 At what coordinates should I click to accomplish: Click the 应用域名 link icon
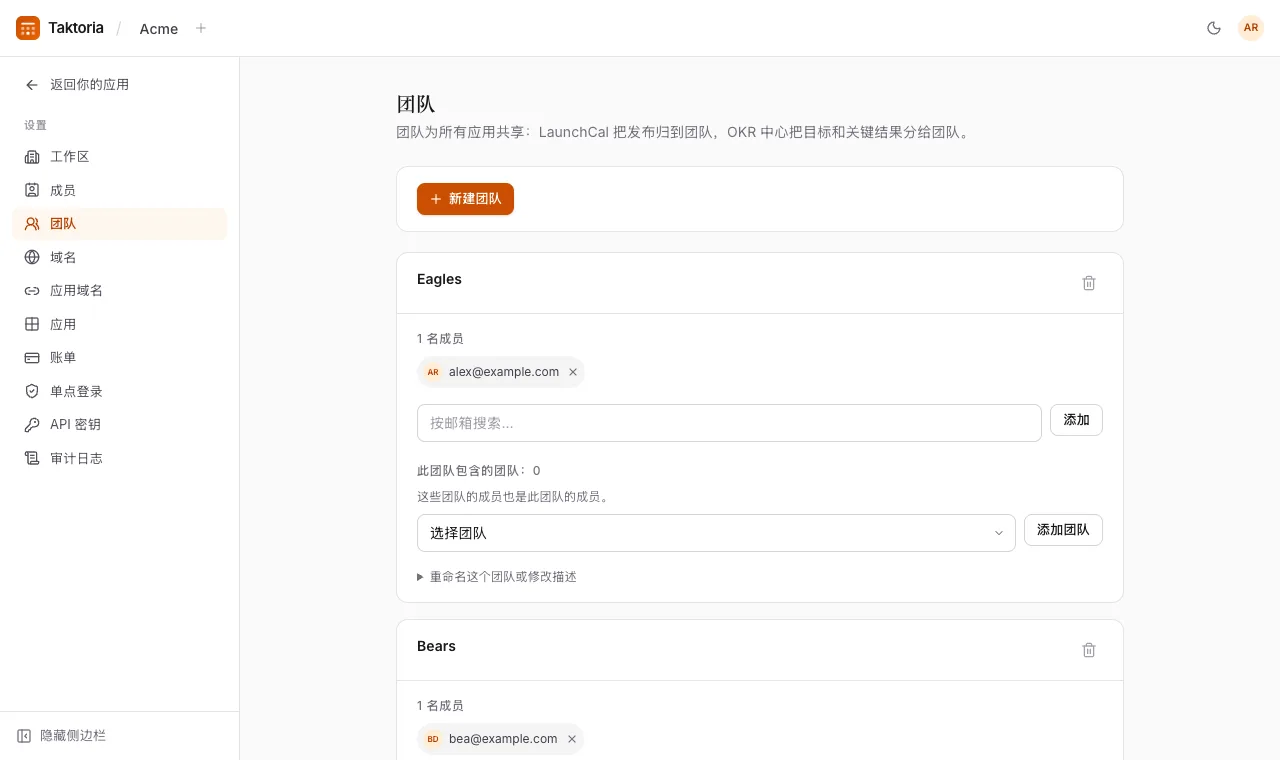coord(32,291)
